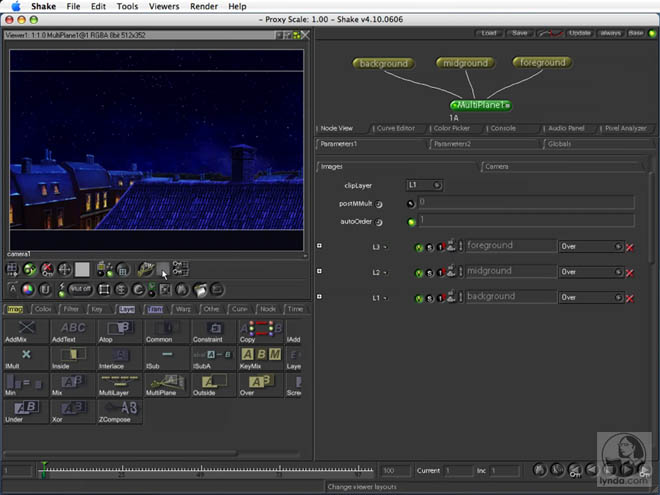Add an Interlace node

coord(120,358)
